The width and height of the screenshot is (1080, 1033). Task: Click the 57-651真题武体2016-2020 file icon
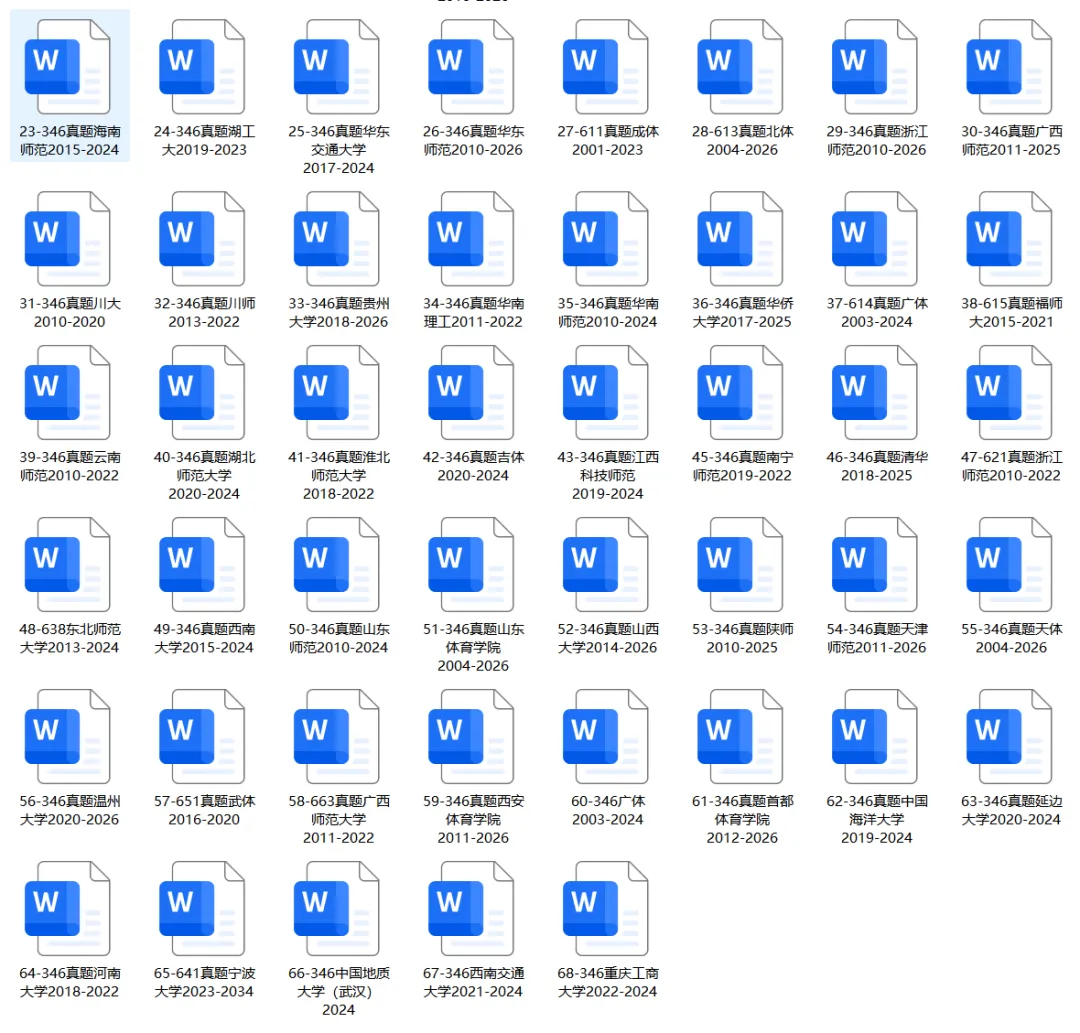tap(202, 737)
